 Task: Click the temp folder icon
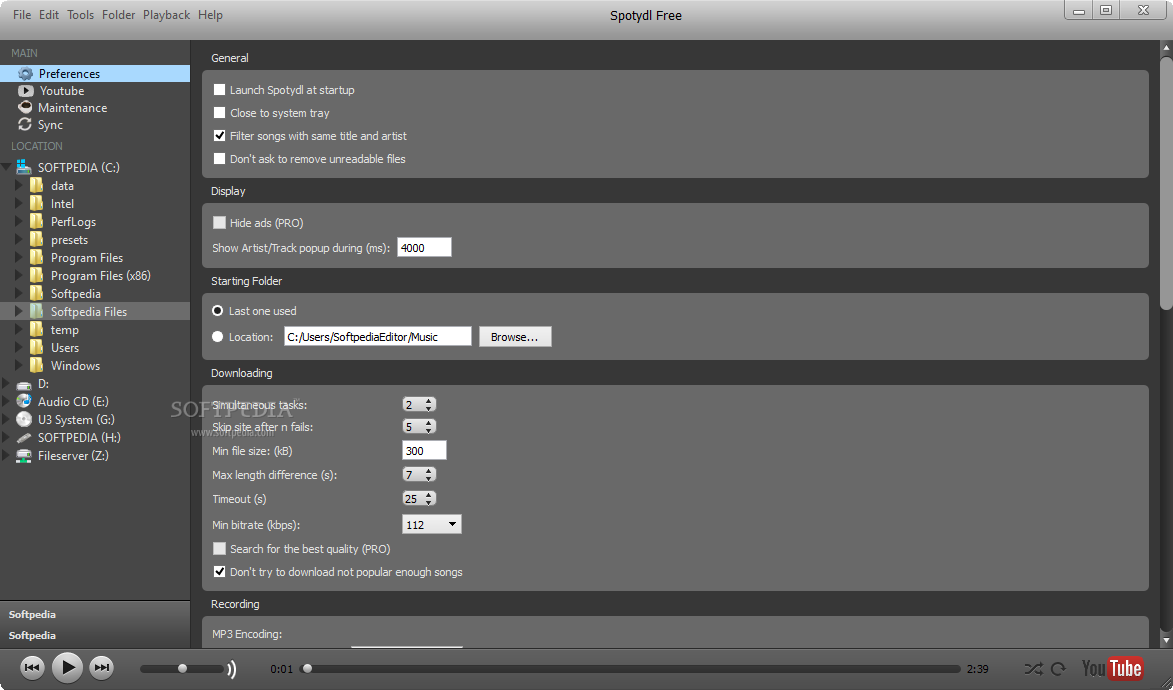point(36,329)
